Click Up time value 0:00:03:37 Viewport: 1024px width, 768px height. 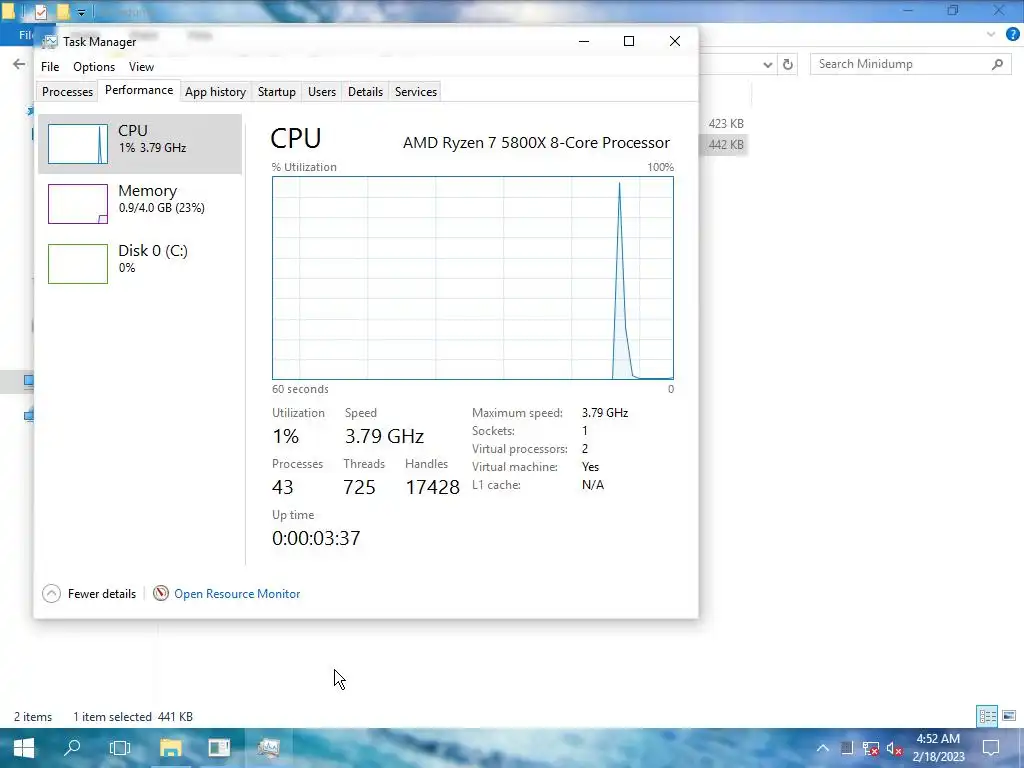[316, 538]
